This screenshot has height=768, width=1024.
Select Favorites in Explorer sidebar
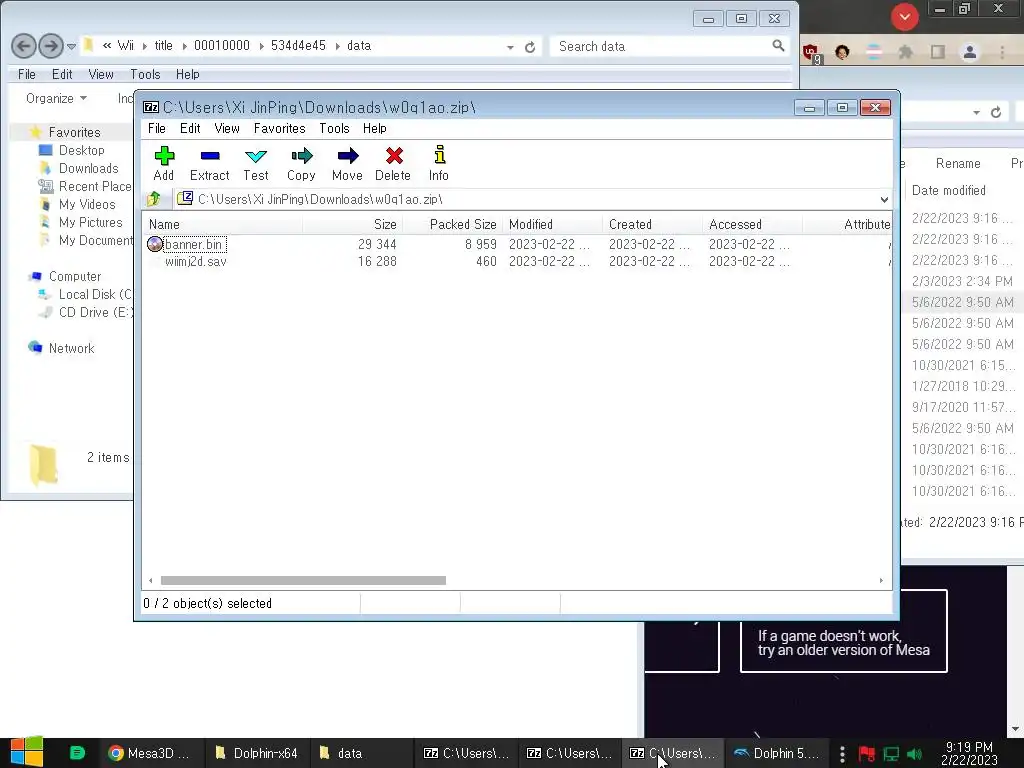pyautogui.click(x=74, y=132)
